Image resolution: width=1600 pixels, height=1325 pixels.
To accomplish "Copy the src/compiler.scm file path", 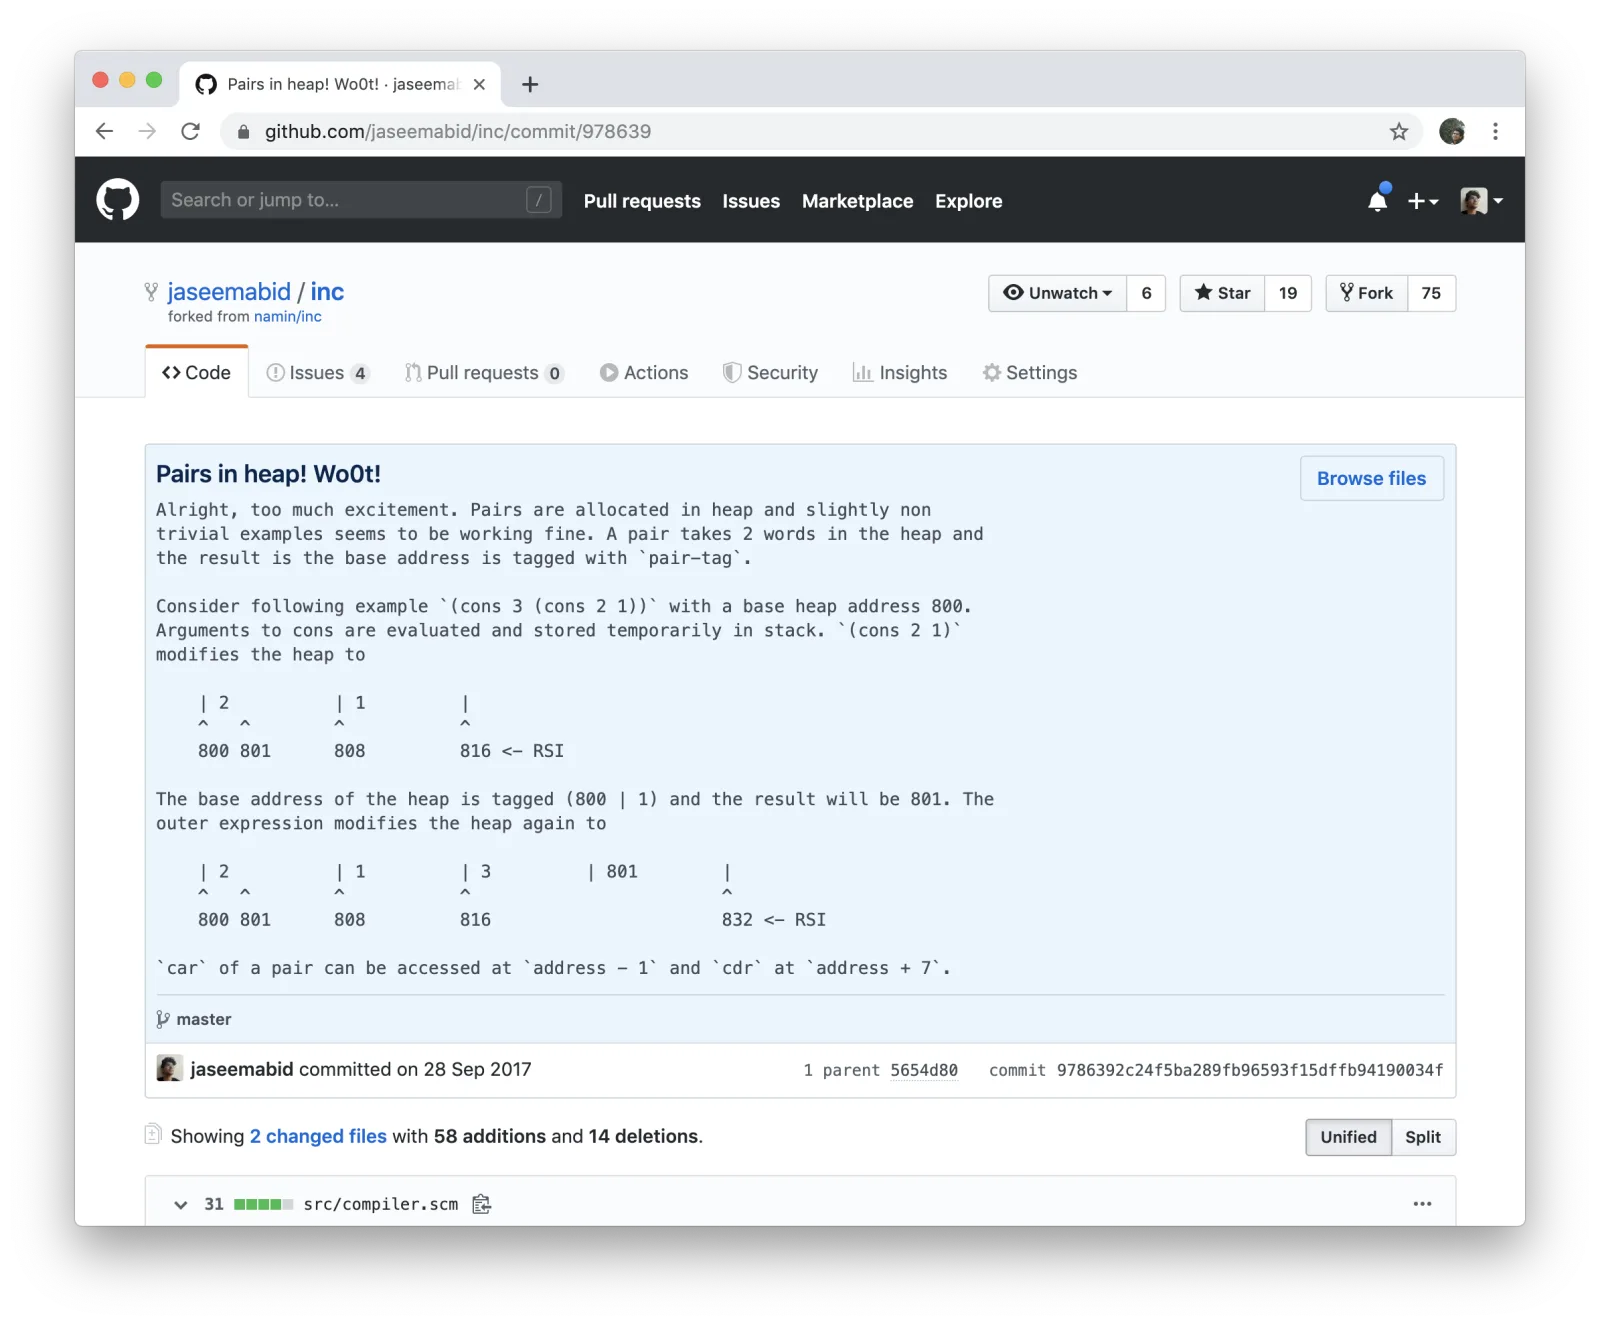I will click(x=481, y=1204).
